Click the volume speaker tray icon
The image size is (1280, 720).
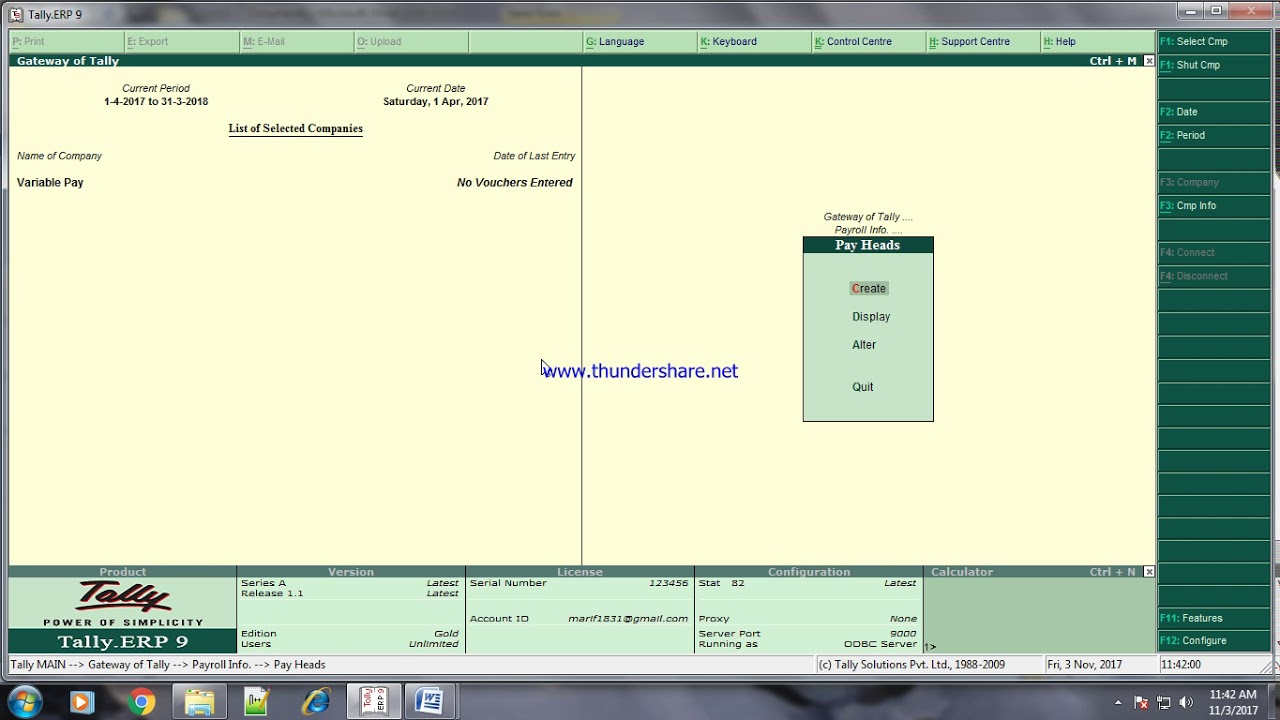coord(1186,702)
